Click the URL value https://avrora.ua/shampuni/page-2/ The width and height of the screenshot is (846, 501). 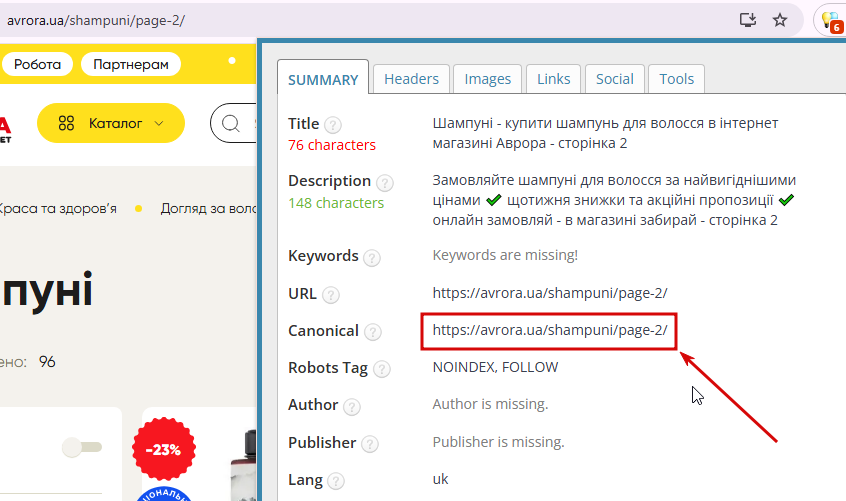tap(550, 293)
